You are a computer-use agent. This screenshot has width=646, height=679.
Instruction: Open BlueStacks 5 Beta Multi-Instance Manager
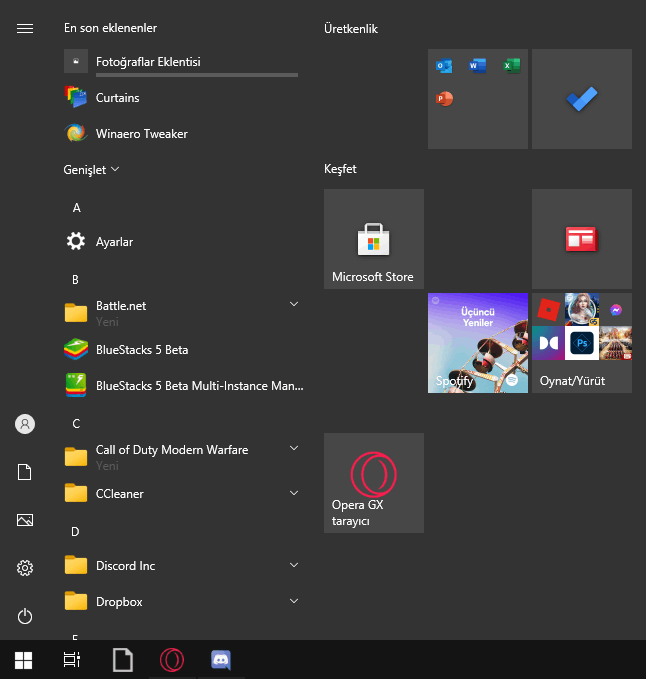(184, 385)
